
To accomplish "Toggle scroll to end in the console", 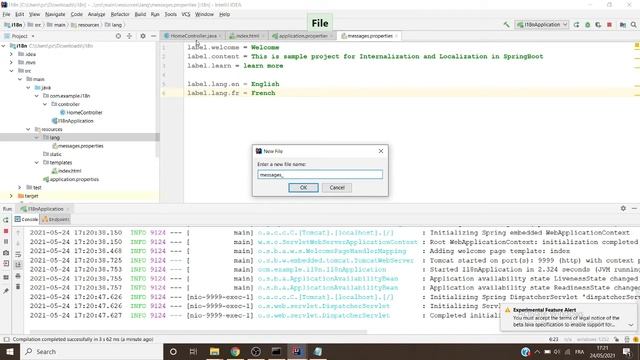I will [x=18, y=265].
